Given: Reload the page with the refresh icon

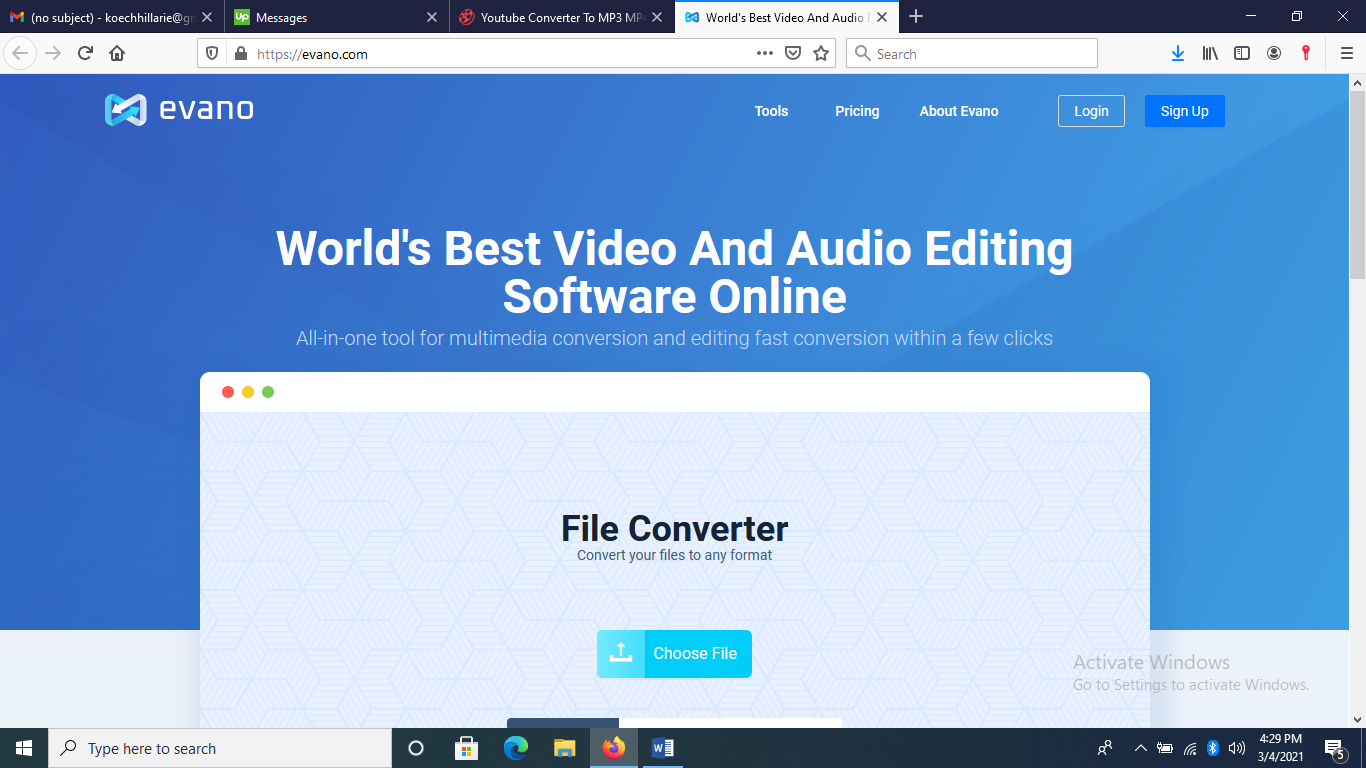Looking at the screenshot, I should (x=85, y=54).
